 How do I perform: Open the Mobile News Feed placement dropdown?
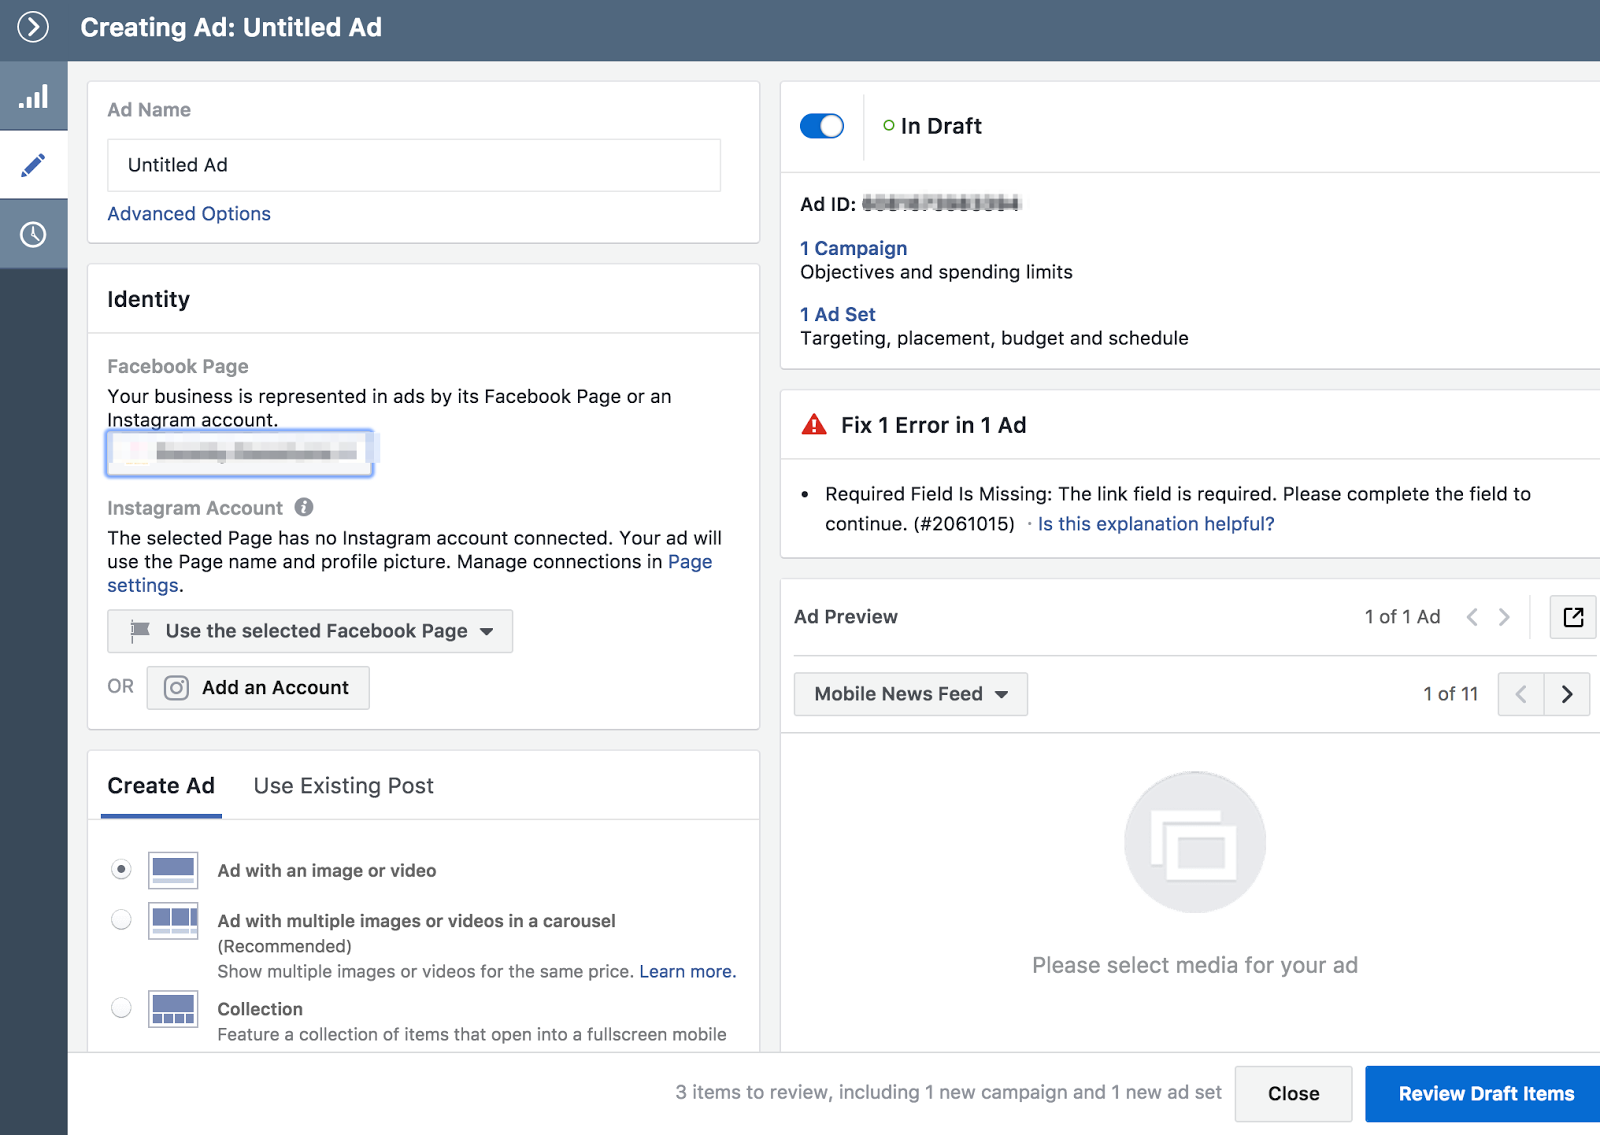(911, 694)
